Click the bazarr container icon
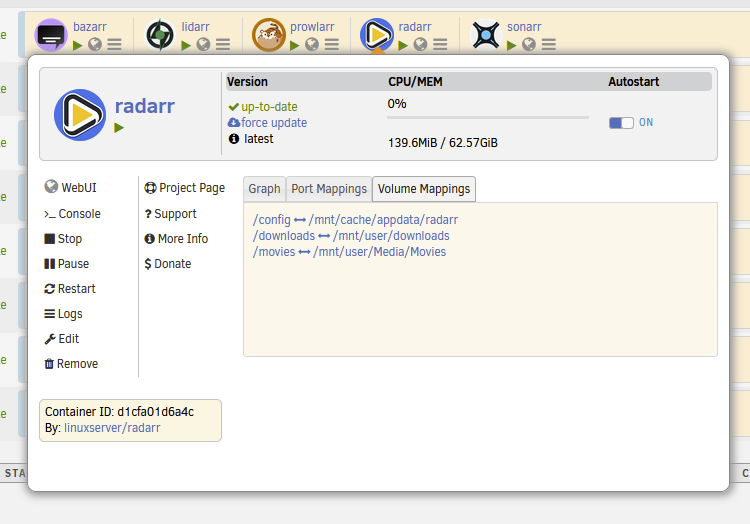This screenshot has width=750, height=524. [51, 34]
